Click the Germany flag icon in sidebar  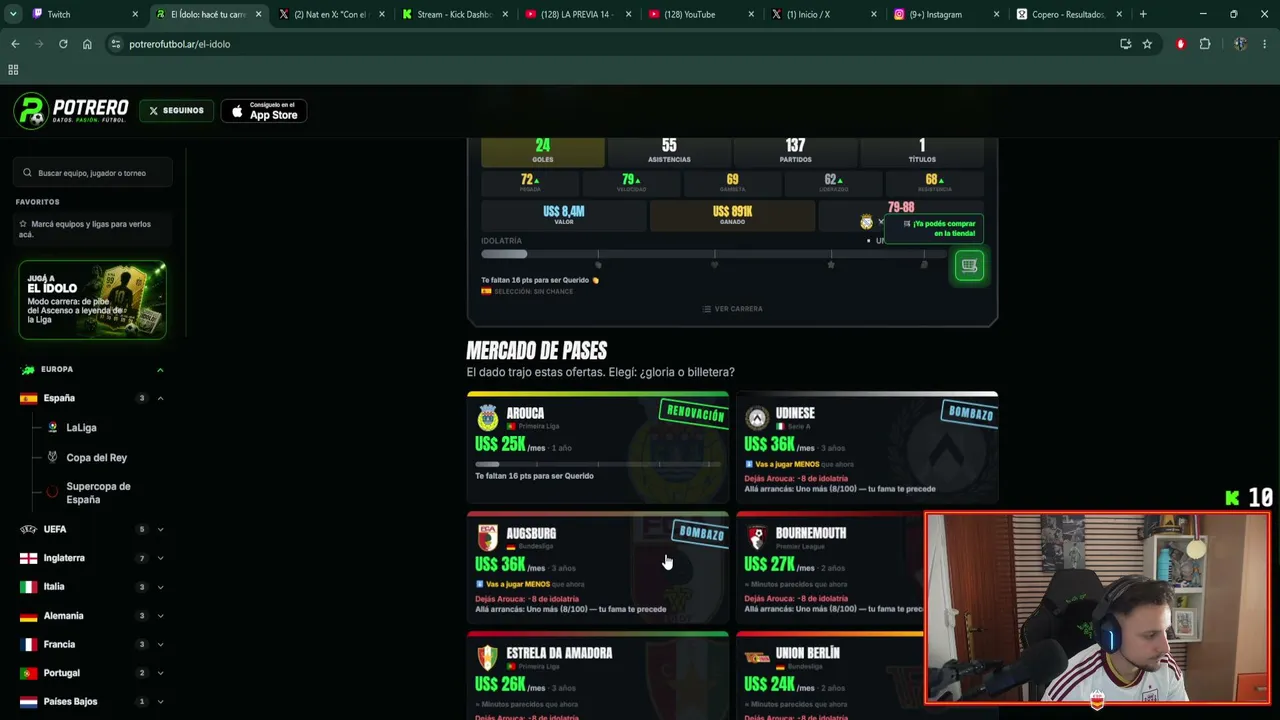tap(28, 616)
